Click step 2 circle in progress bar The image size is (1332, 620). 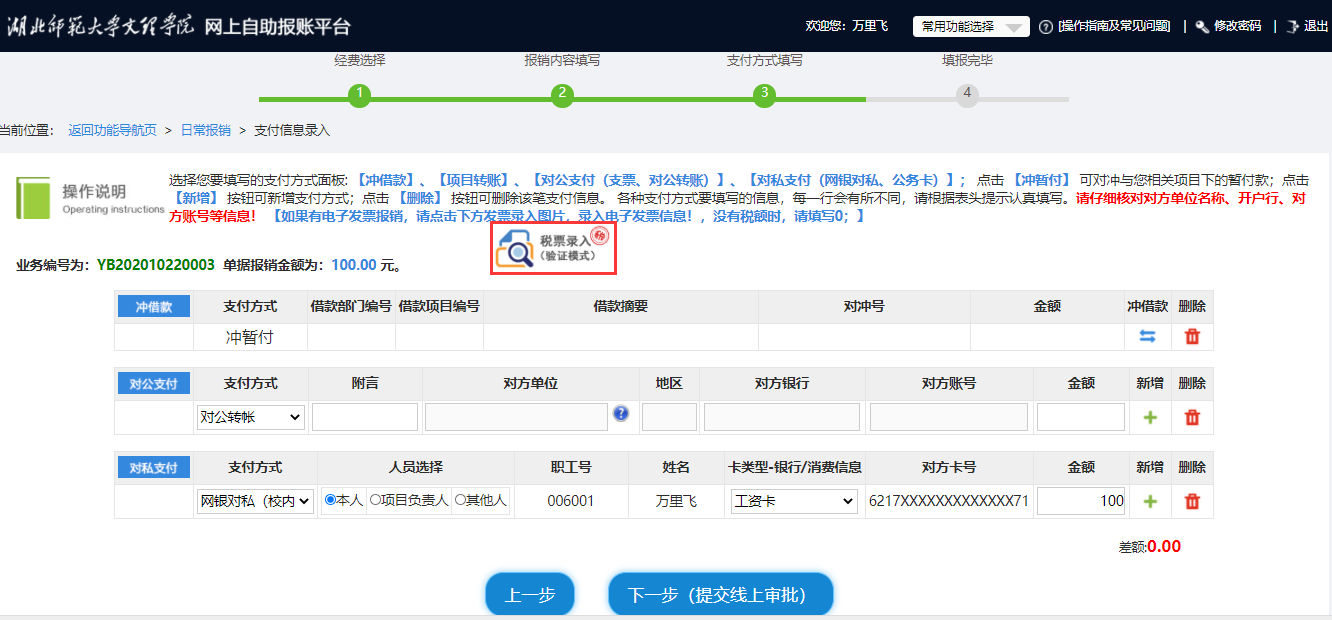point(562,95)
